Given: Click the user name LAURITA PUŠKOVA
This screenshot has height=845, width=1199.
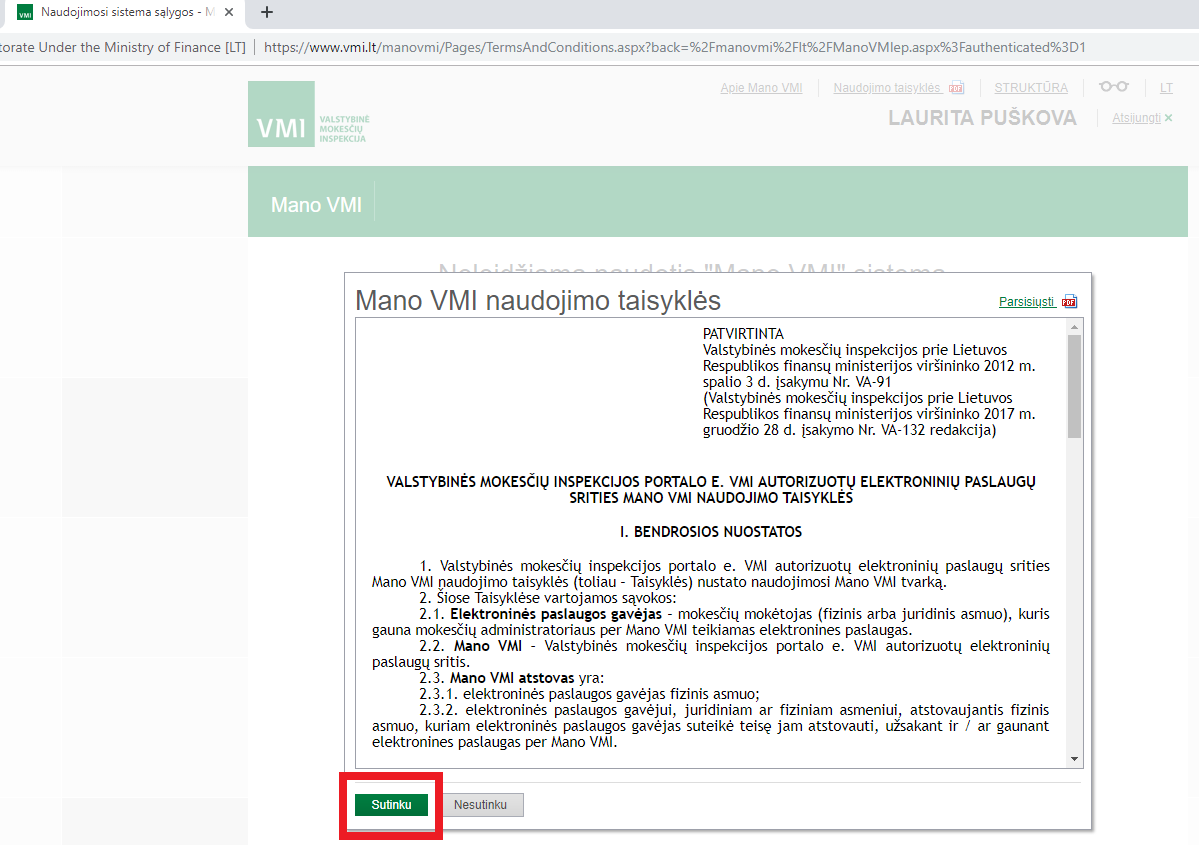Looking at the screenshot, I should [x=983, y=118].
